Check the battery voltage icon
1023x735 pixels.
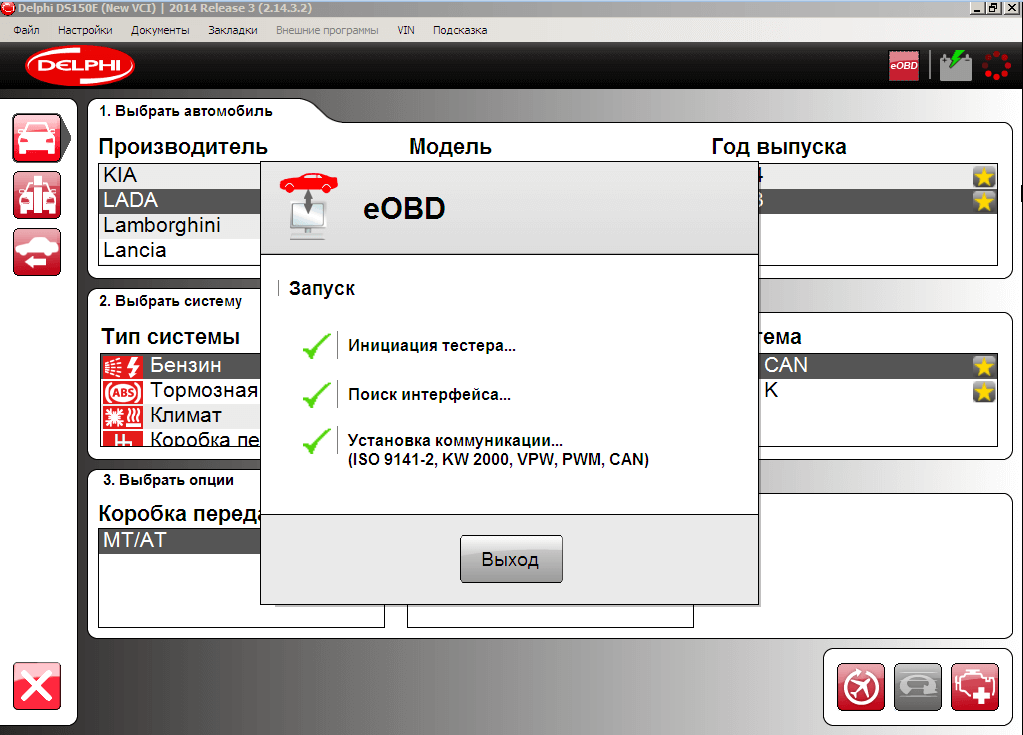point(956,66)
